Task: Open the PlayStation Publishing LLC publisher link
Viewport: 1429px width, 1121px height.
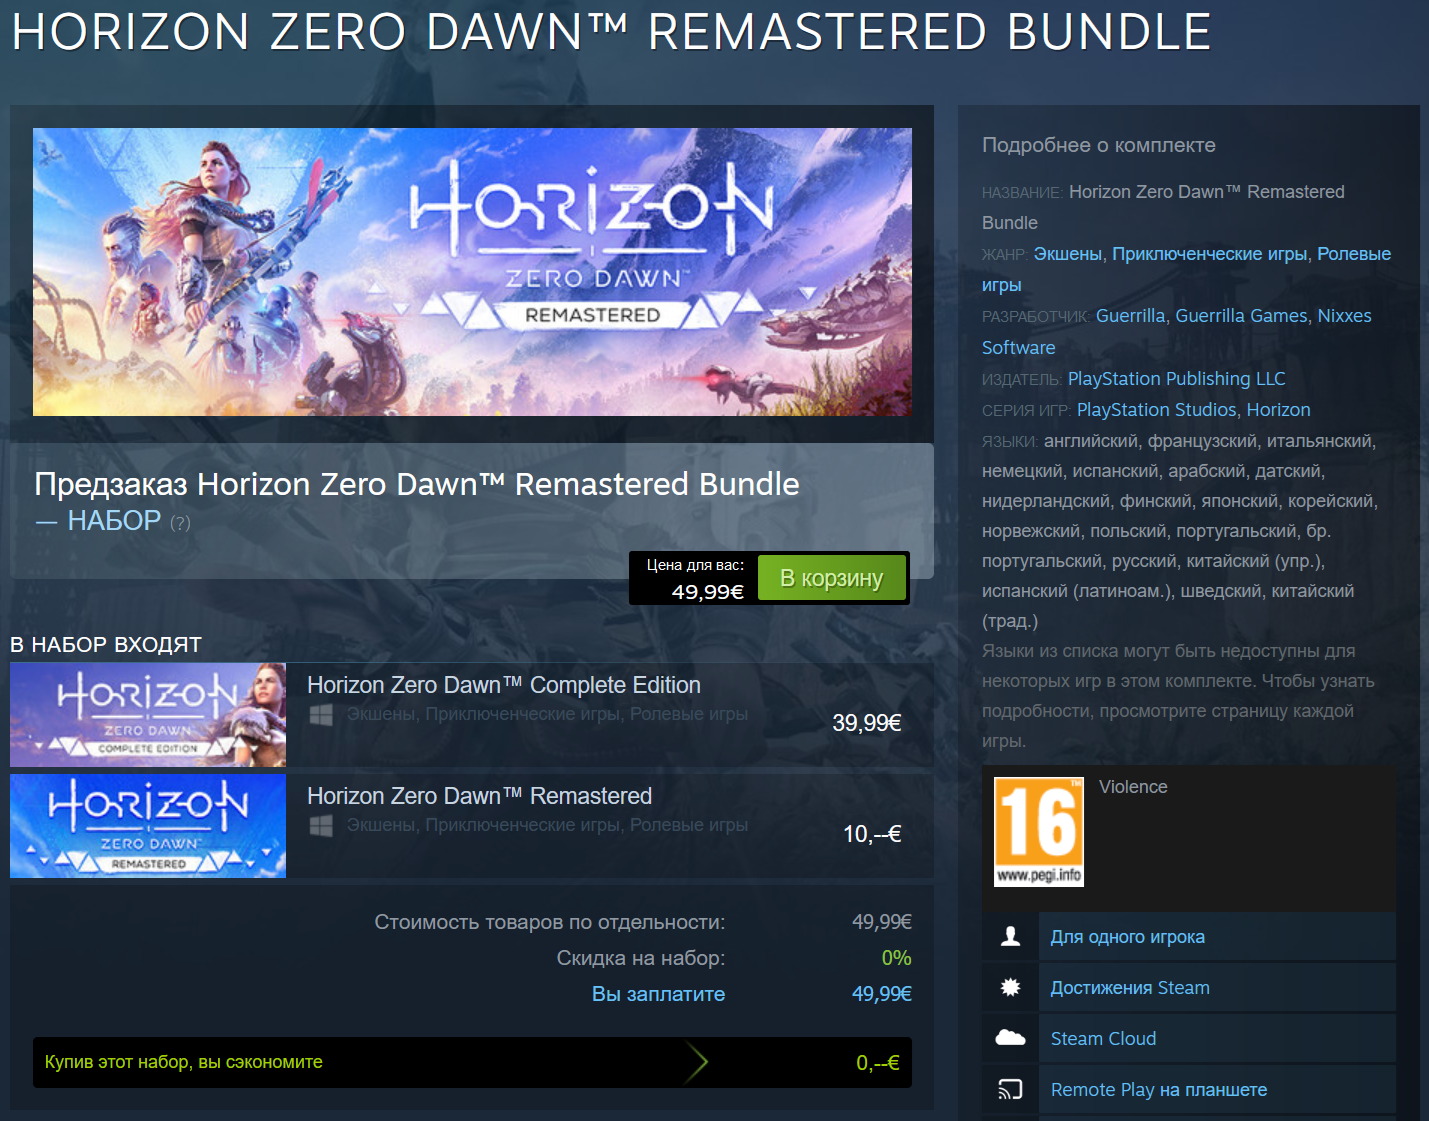Action: [x=1176, y=379]
